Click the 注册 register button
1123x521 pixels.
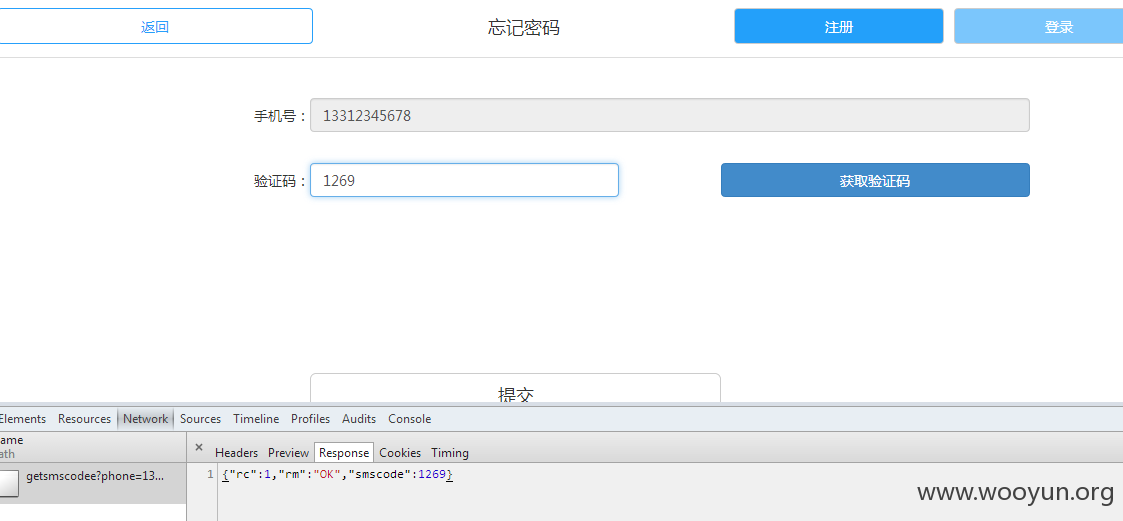[839, 27]
